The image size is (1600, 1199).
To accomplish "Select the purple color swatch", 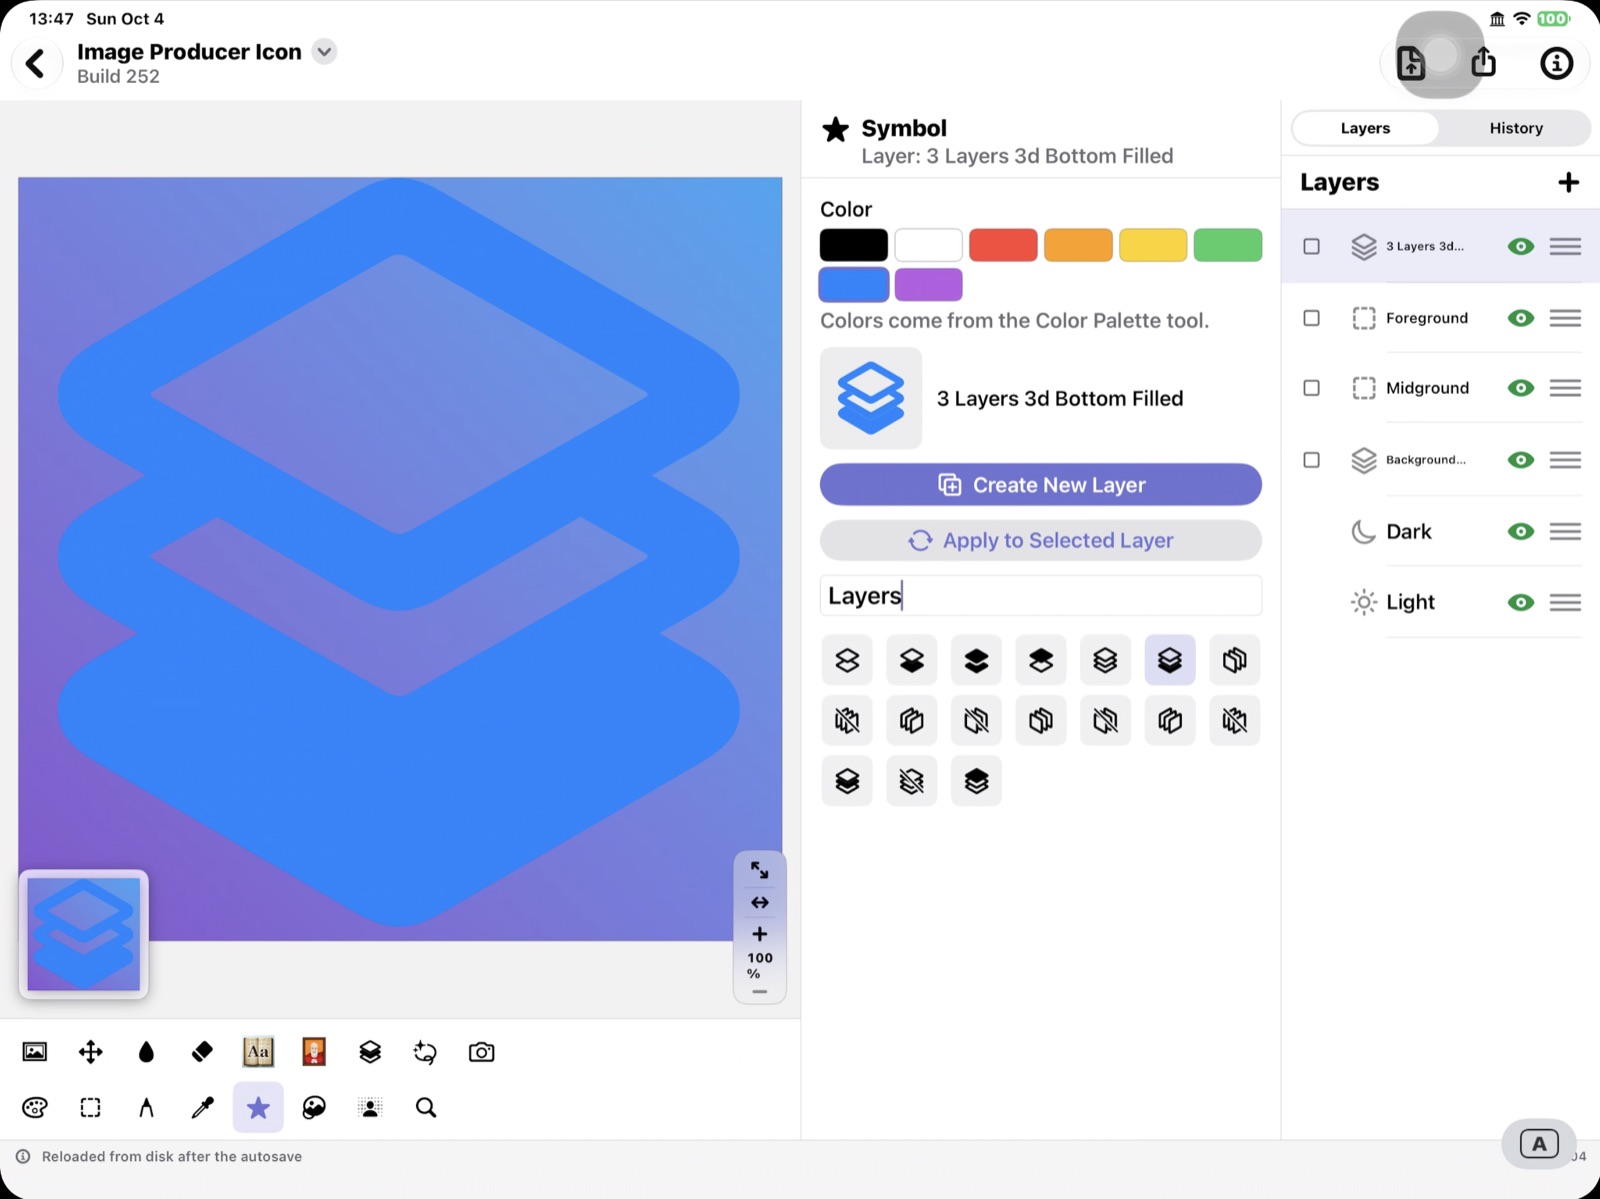I will click(928, 284).
